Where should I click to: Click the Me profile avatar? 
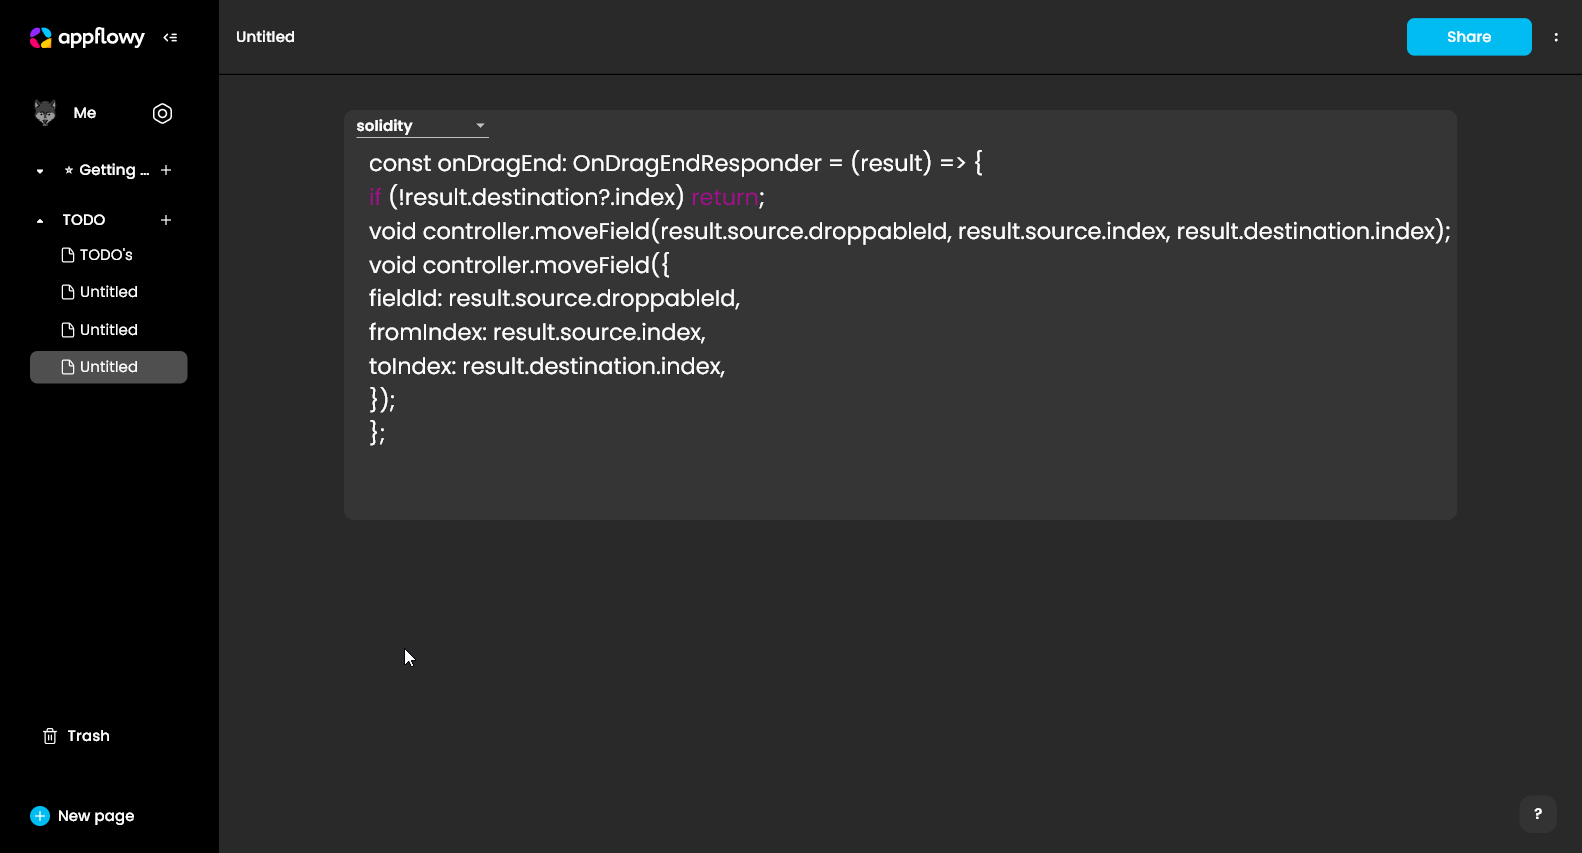(x=47, y=113)
